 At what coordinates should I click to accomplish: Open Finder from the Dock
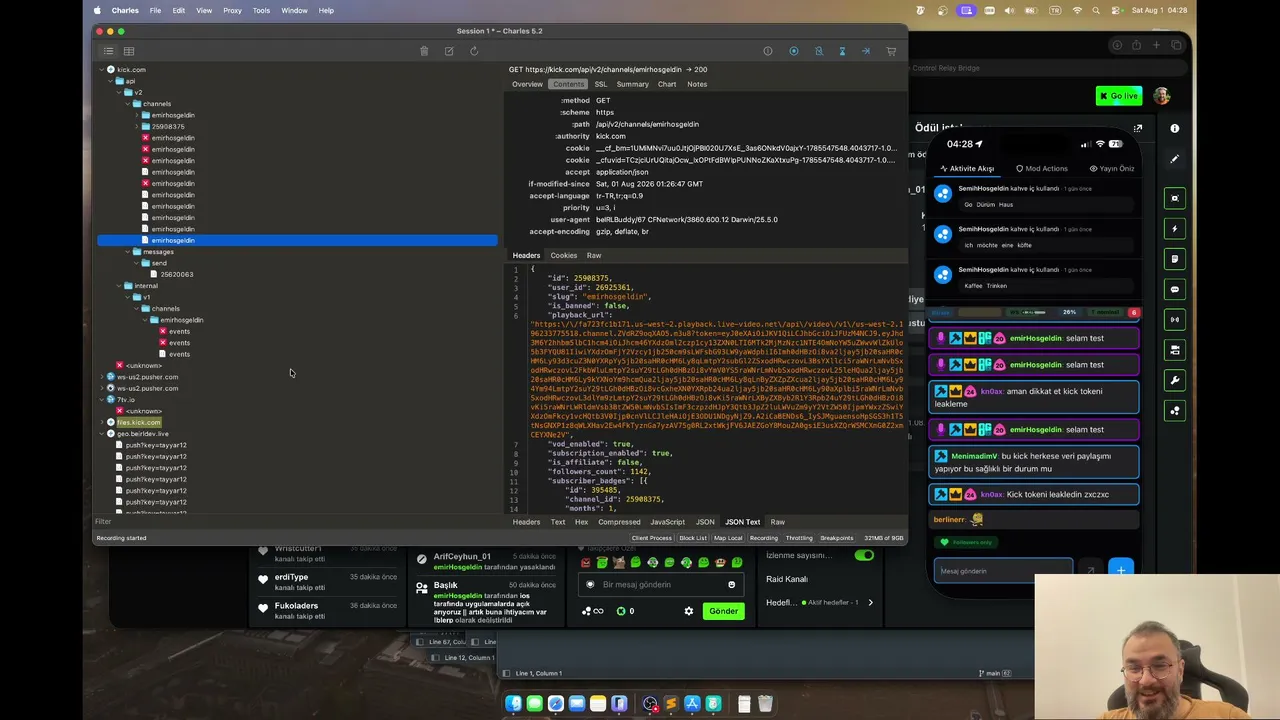click(x=514, y=704)
